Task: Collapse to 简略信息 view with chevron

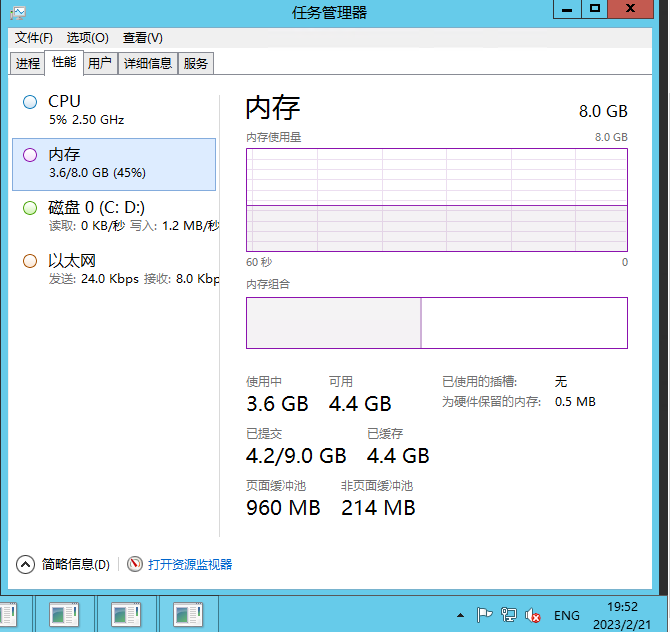Action: 26,565
